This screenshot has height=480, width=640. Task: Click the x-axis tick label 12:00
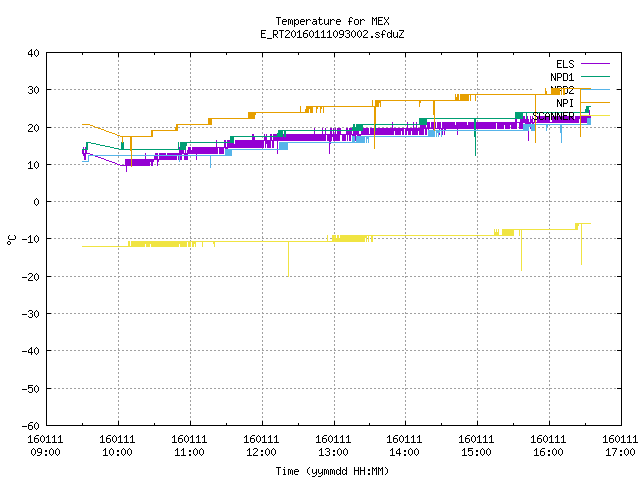(261, 452)
